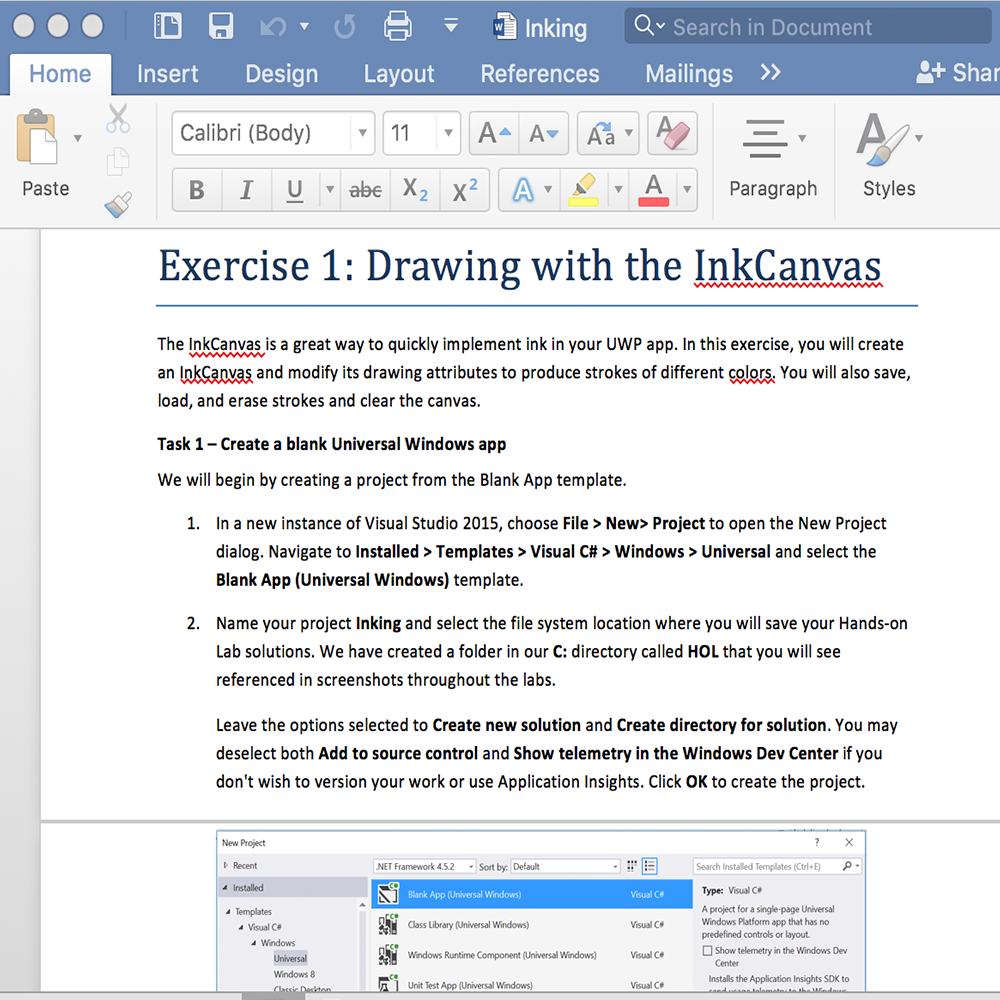The image size is (1000, 1000).
Task: Open the underline style dropdown arrow
Action: 330,189
